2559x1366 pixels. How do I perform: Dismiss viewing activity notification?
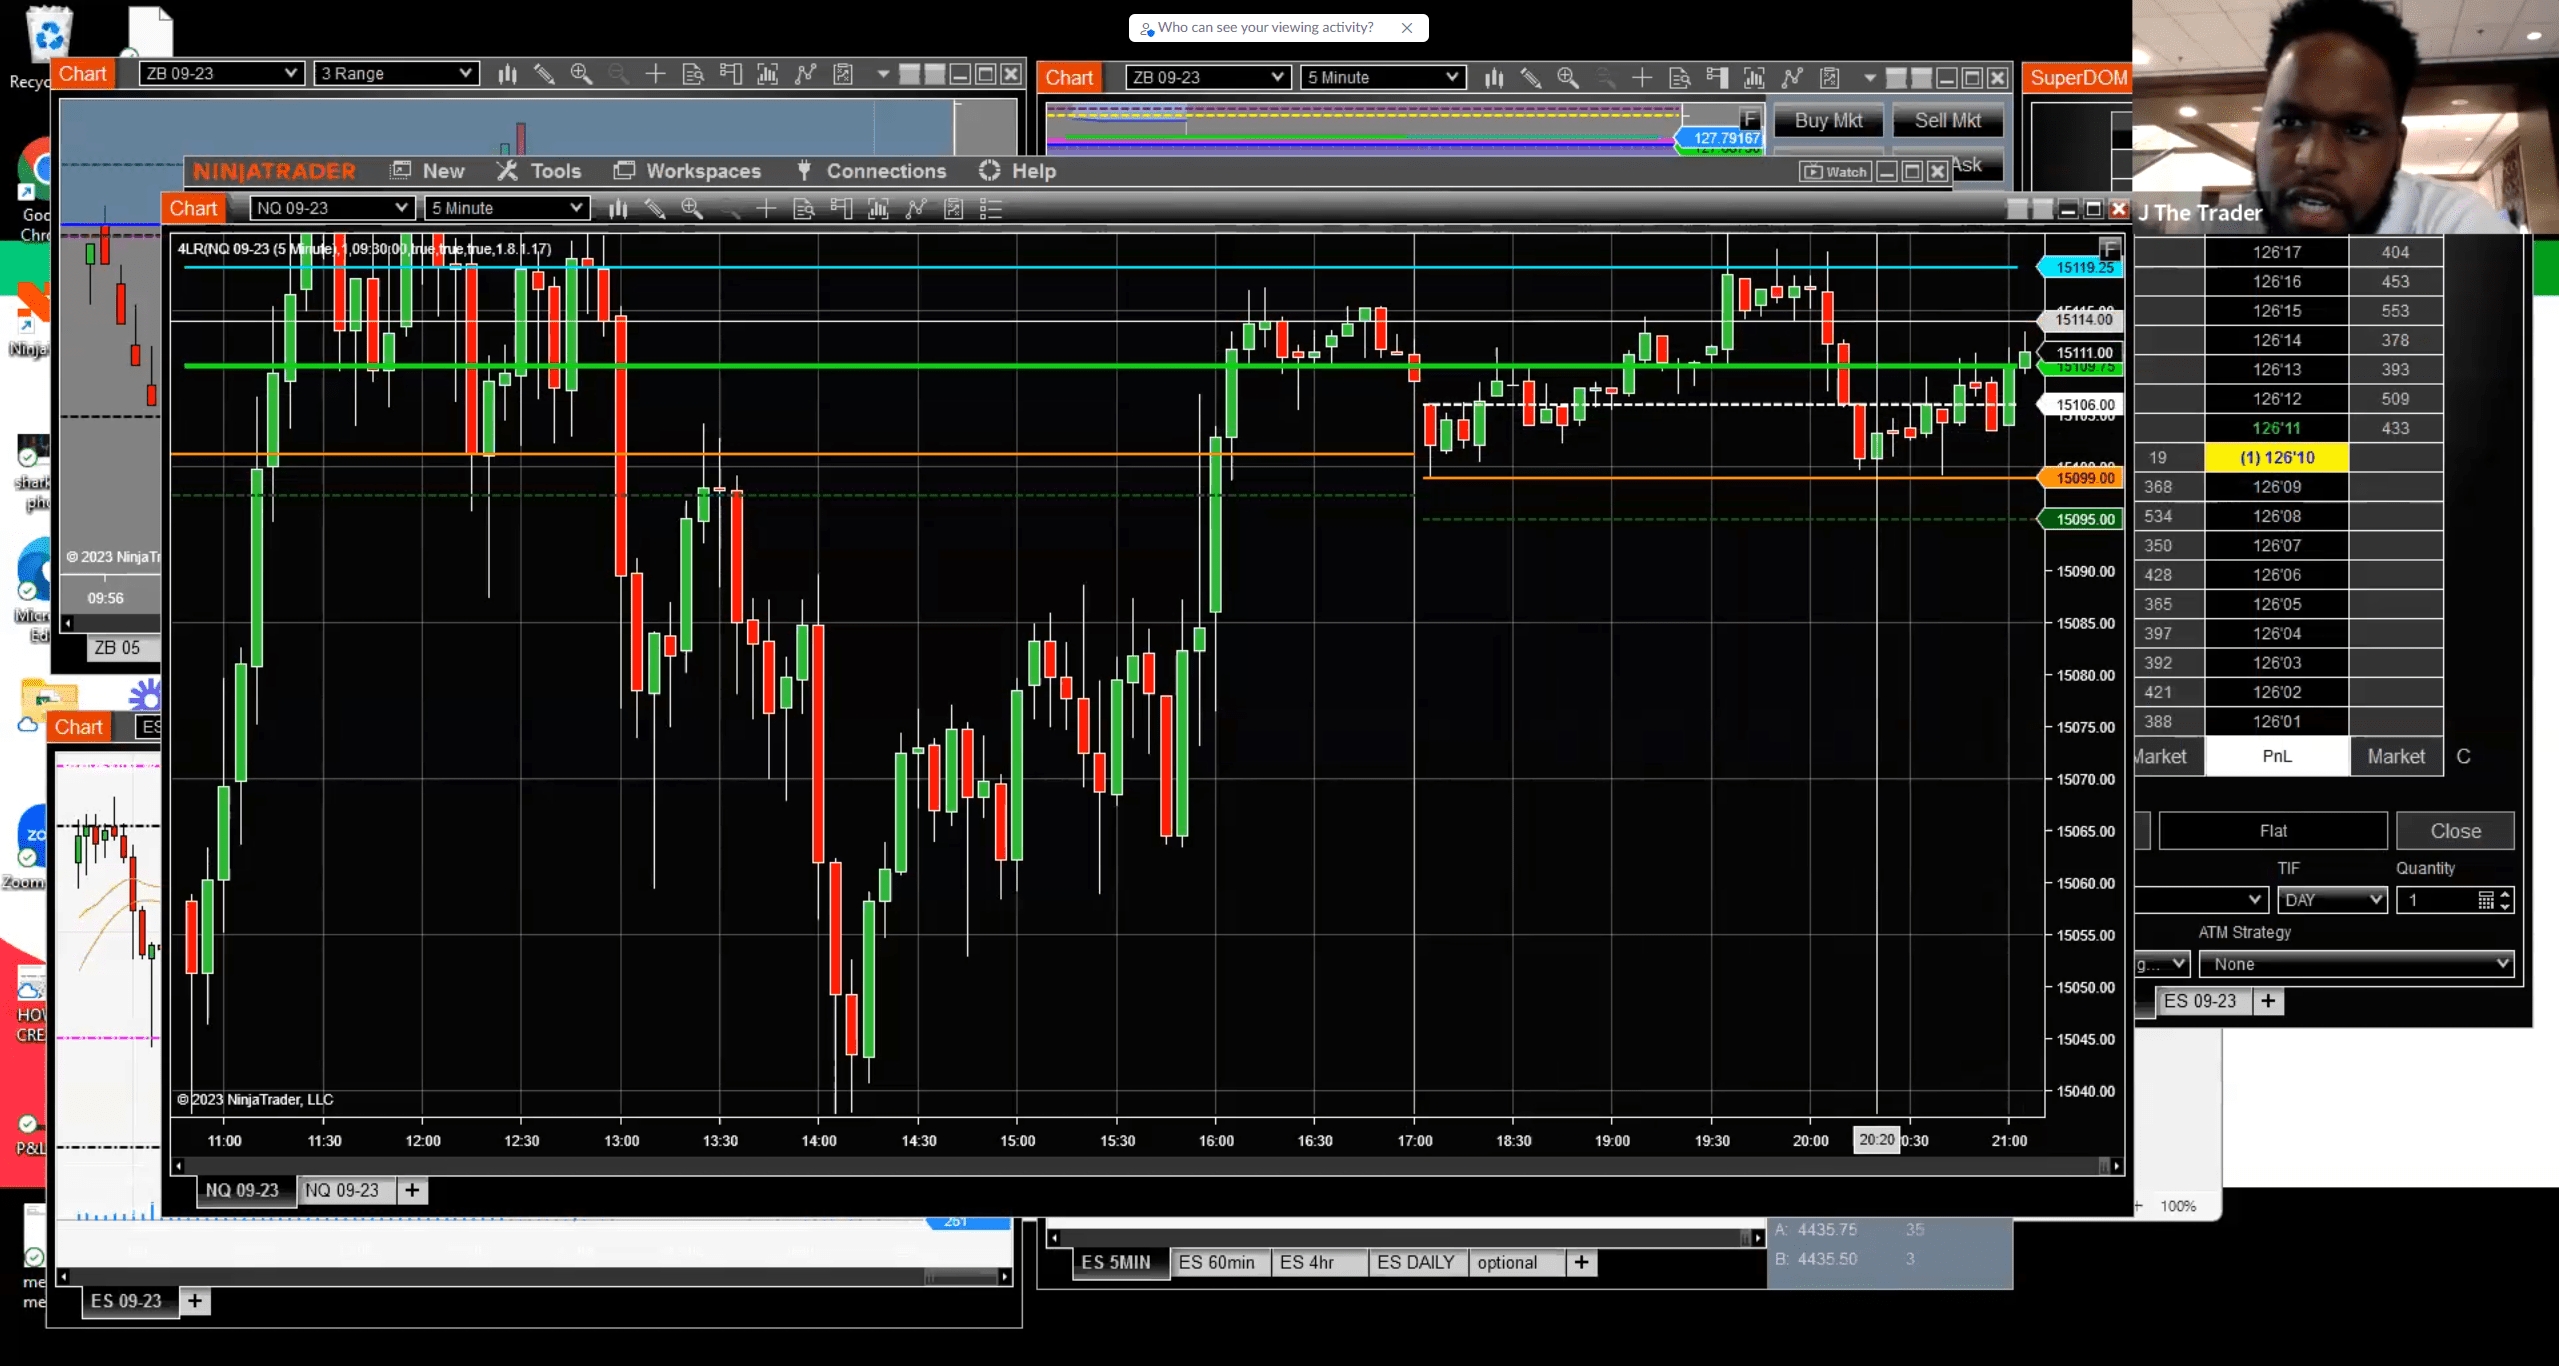(x=1407, y=28)
